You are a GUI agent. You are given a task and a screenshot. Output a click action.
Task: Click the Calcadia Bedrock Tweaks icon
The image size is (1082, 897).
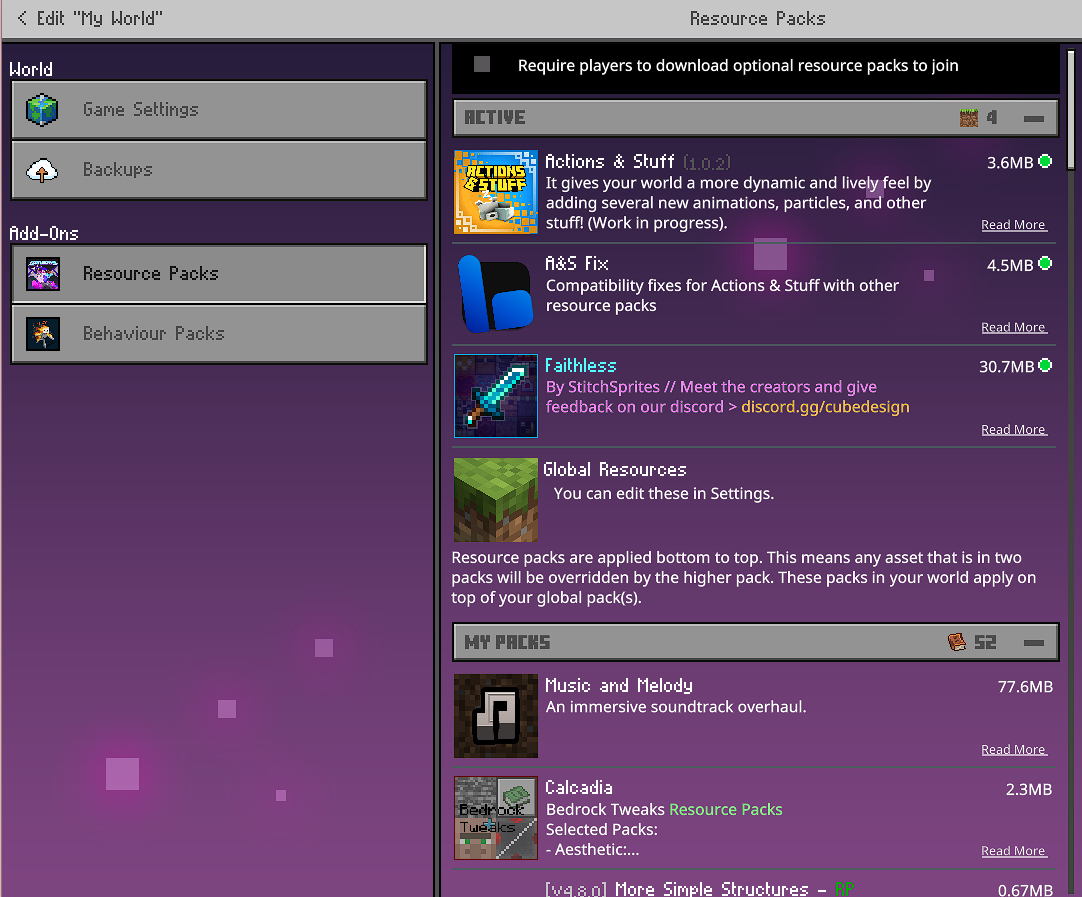495,818
